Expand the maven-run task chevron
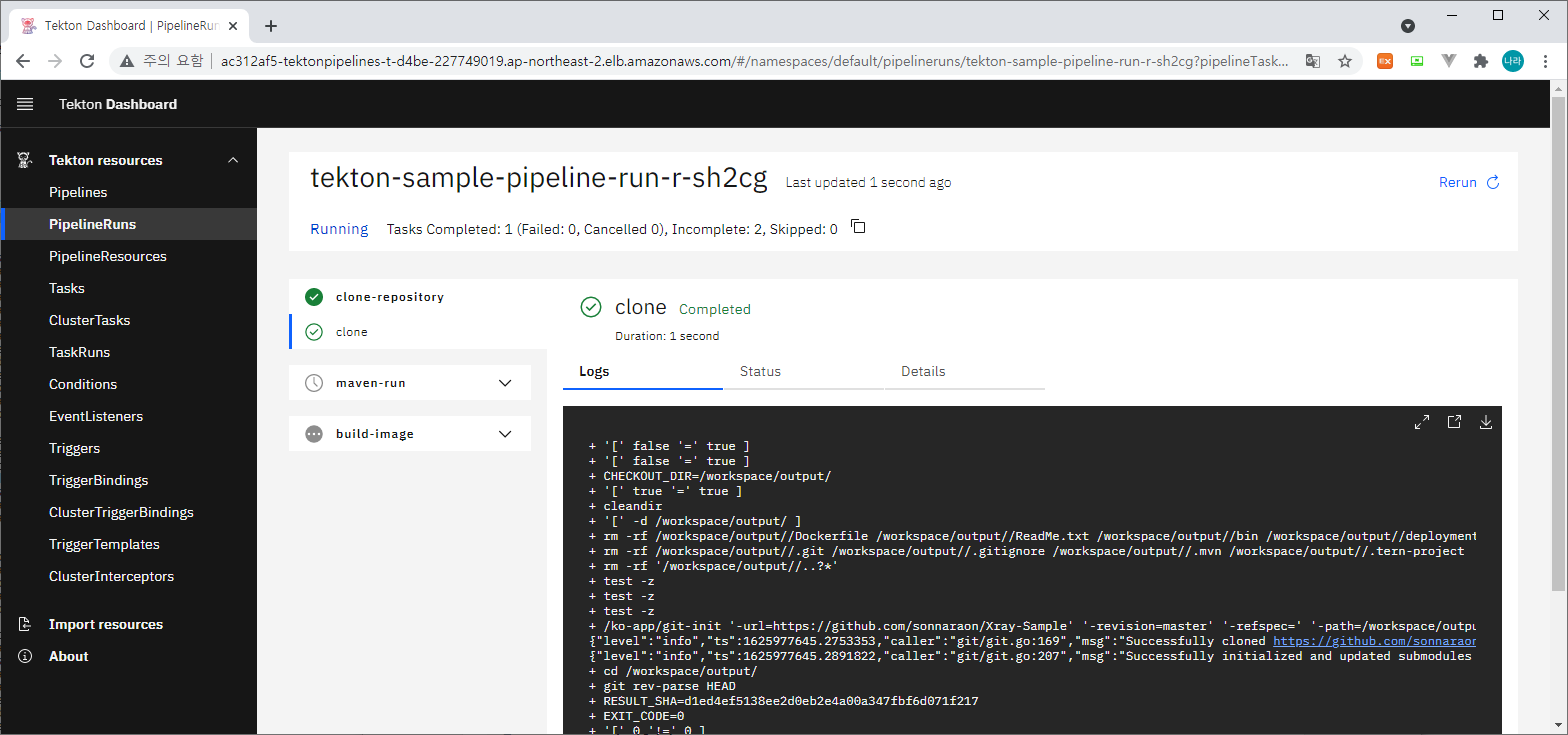Screen dimensions: 1568x735 tap(505, 383)
